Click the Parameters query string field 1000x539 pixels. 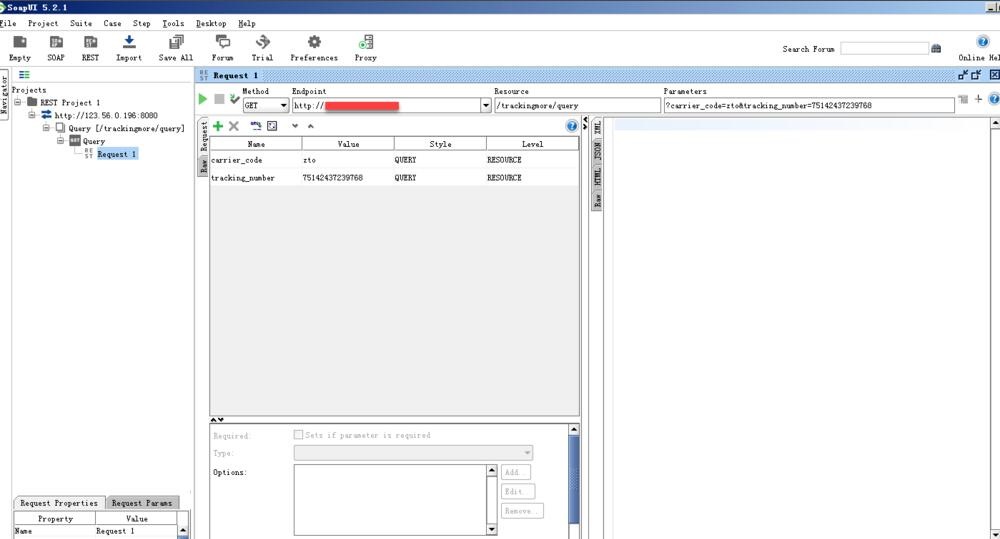pyautogui.click(x=809, y=105)
